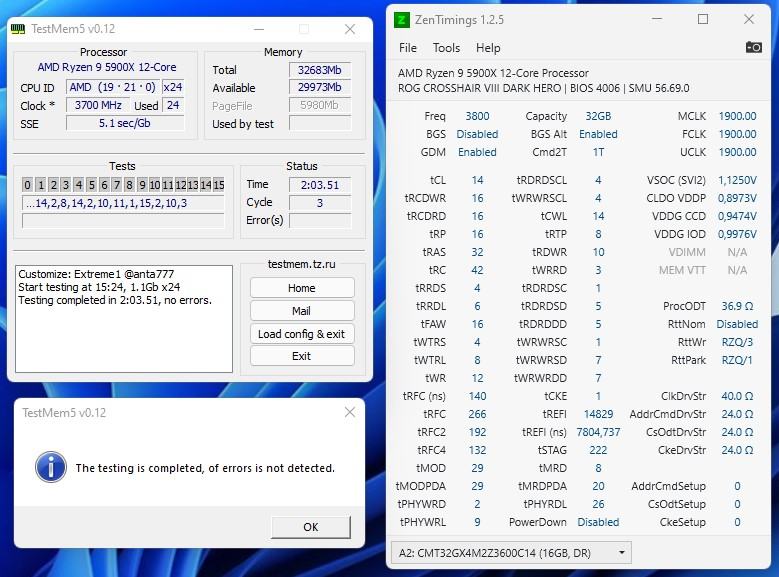Click the UCLK value 1900.00

pyautogui.click(x=737, y=152)
